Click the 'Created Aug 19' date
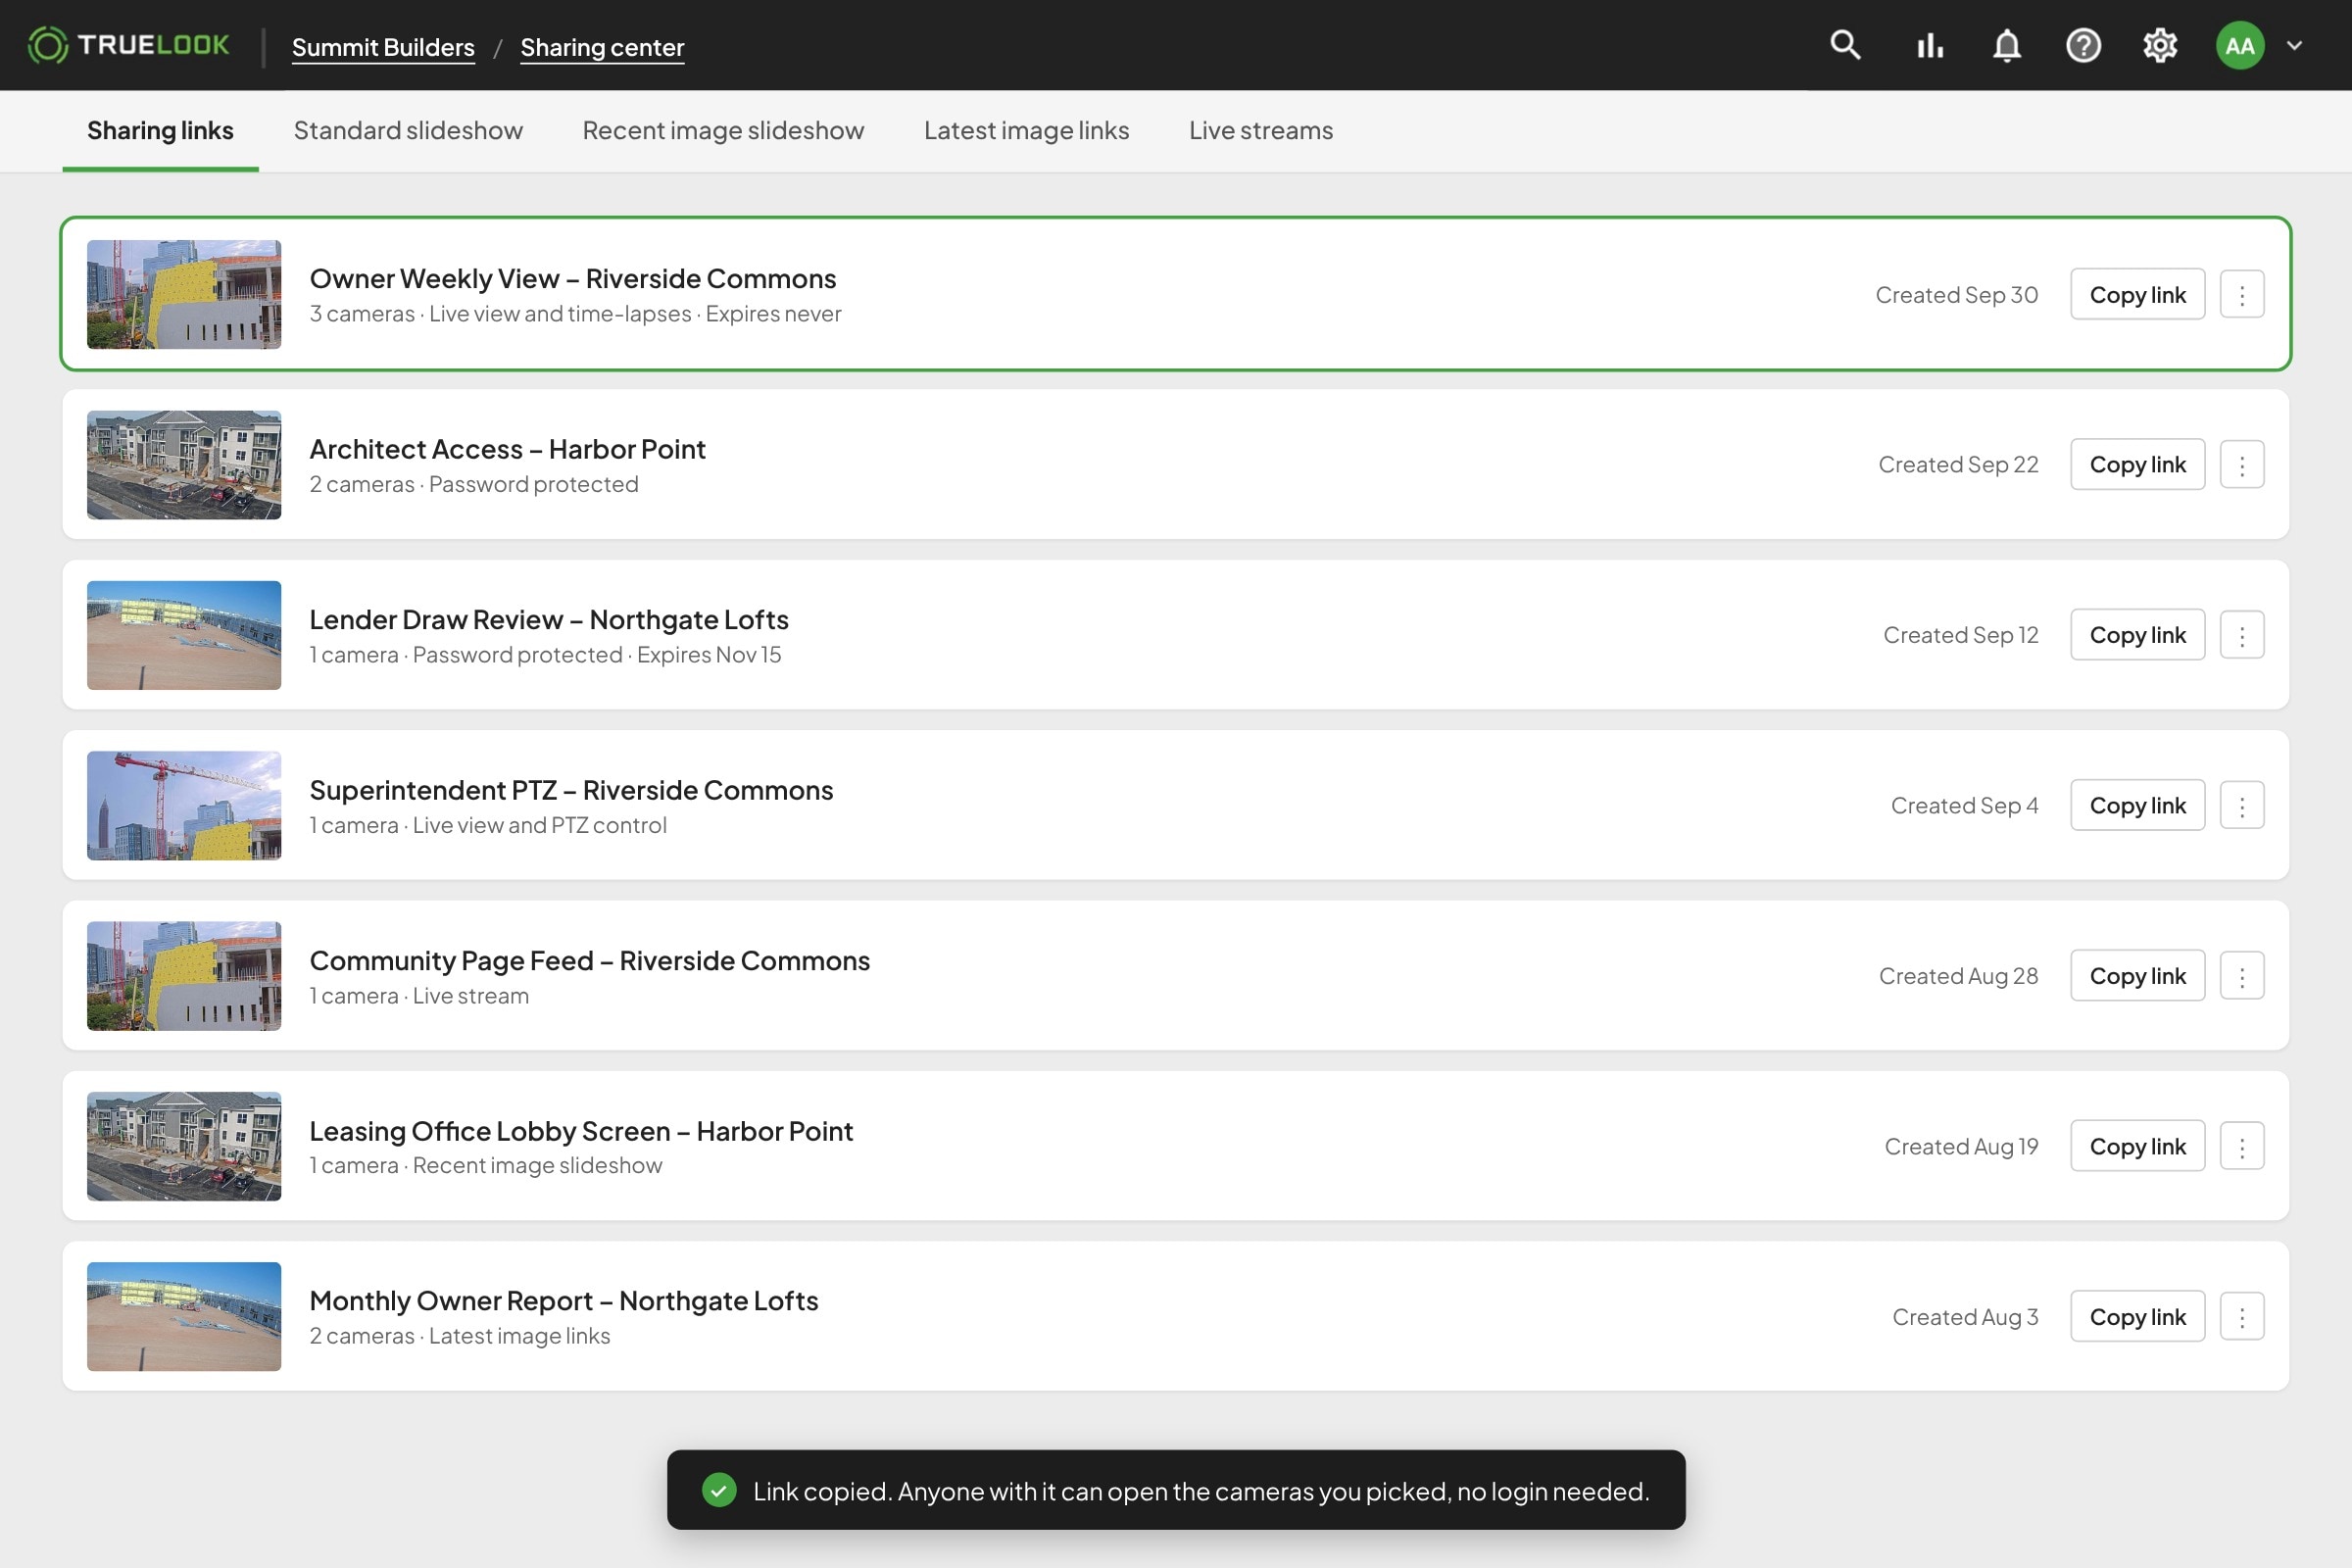The image size is (2352, 1568). coord(1961,1146)
